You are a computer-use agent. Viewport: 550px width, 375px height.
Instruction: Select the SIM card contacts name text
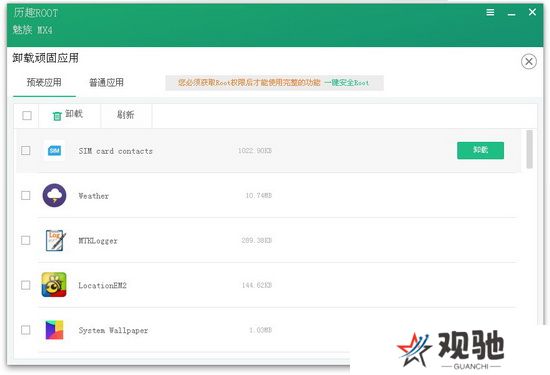click(x=116, y=151)
